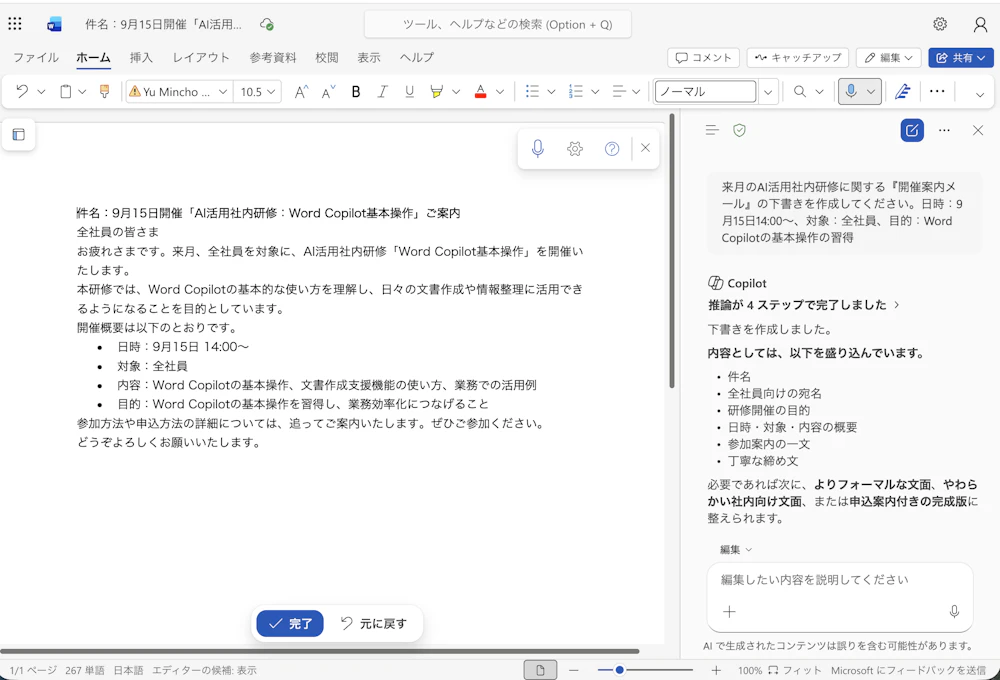Click 元に戻す to revert

click(x=374, y=623)
